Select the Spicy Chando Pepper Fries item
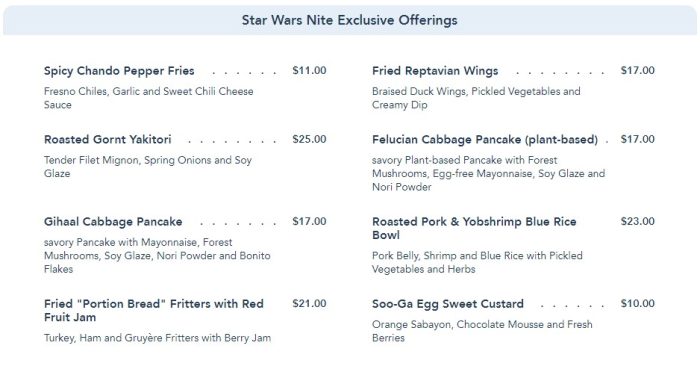The width and height of the screenshot is (700, 378). tap(119, 71)
